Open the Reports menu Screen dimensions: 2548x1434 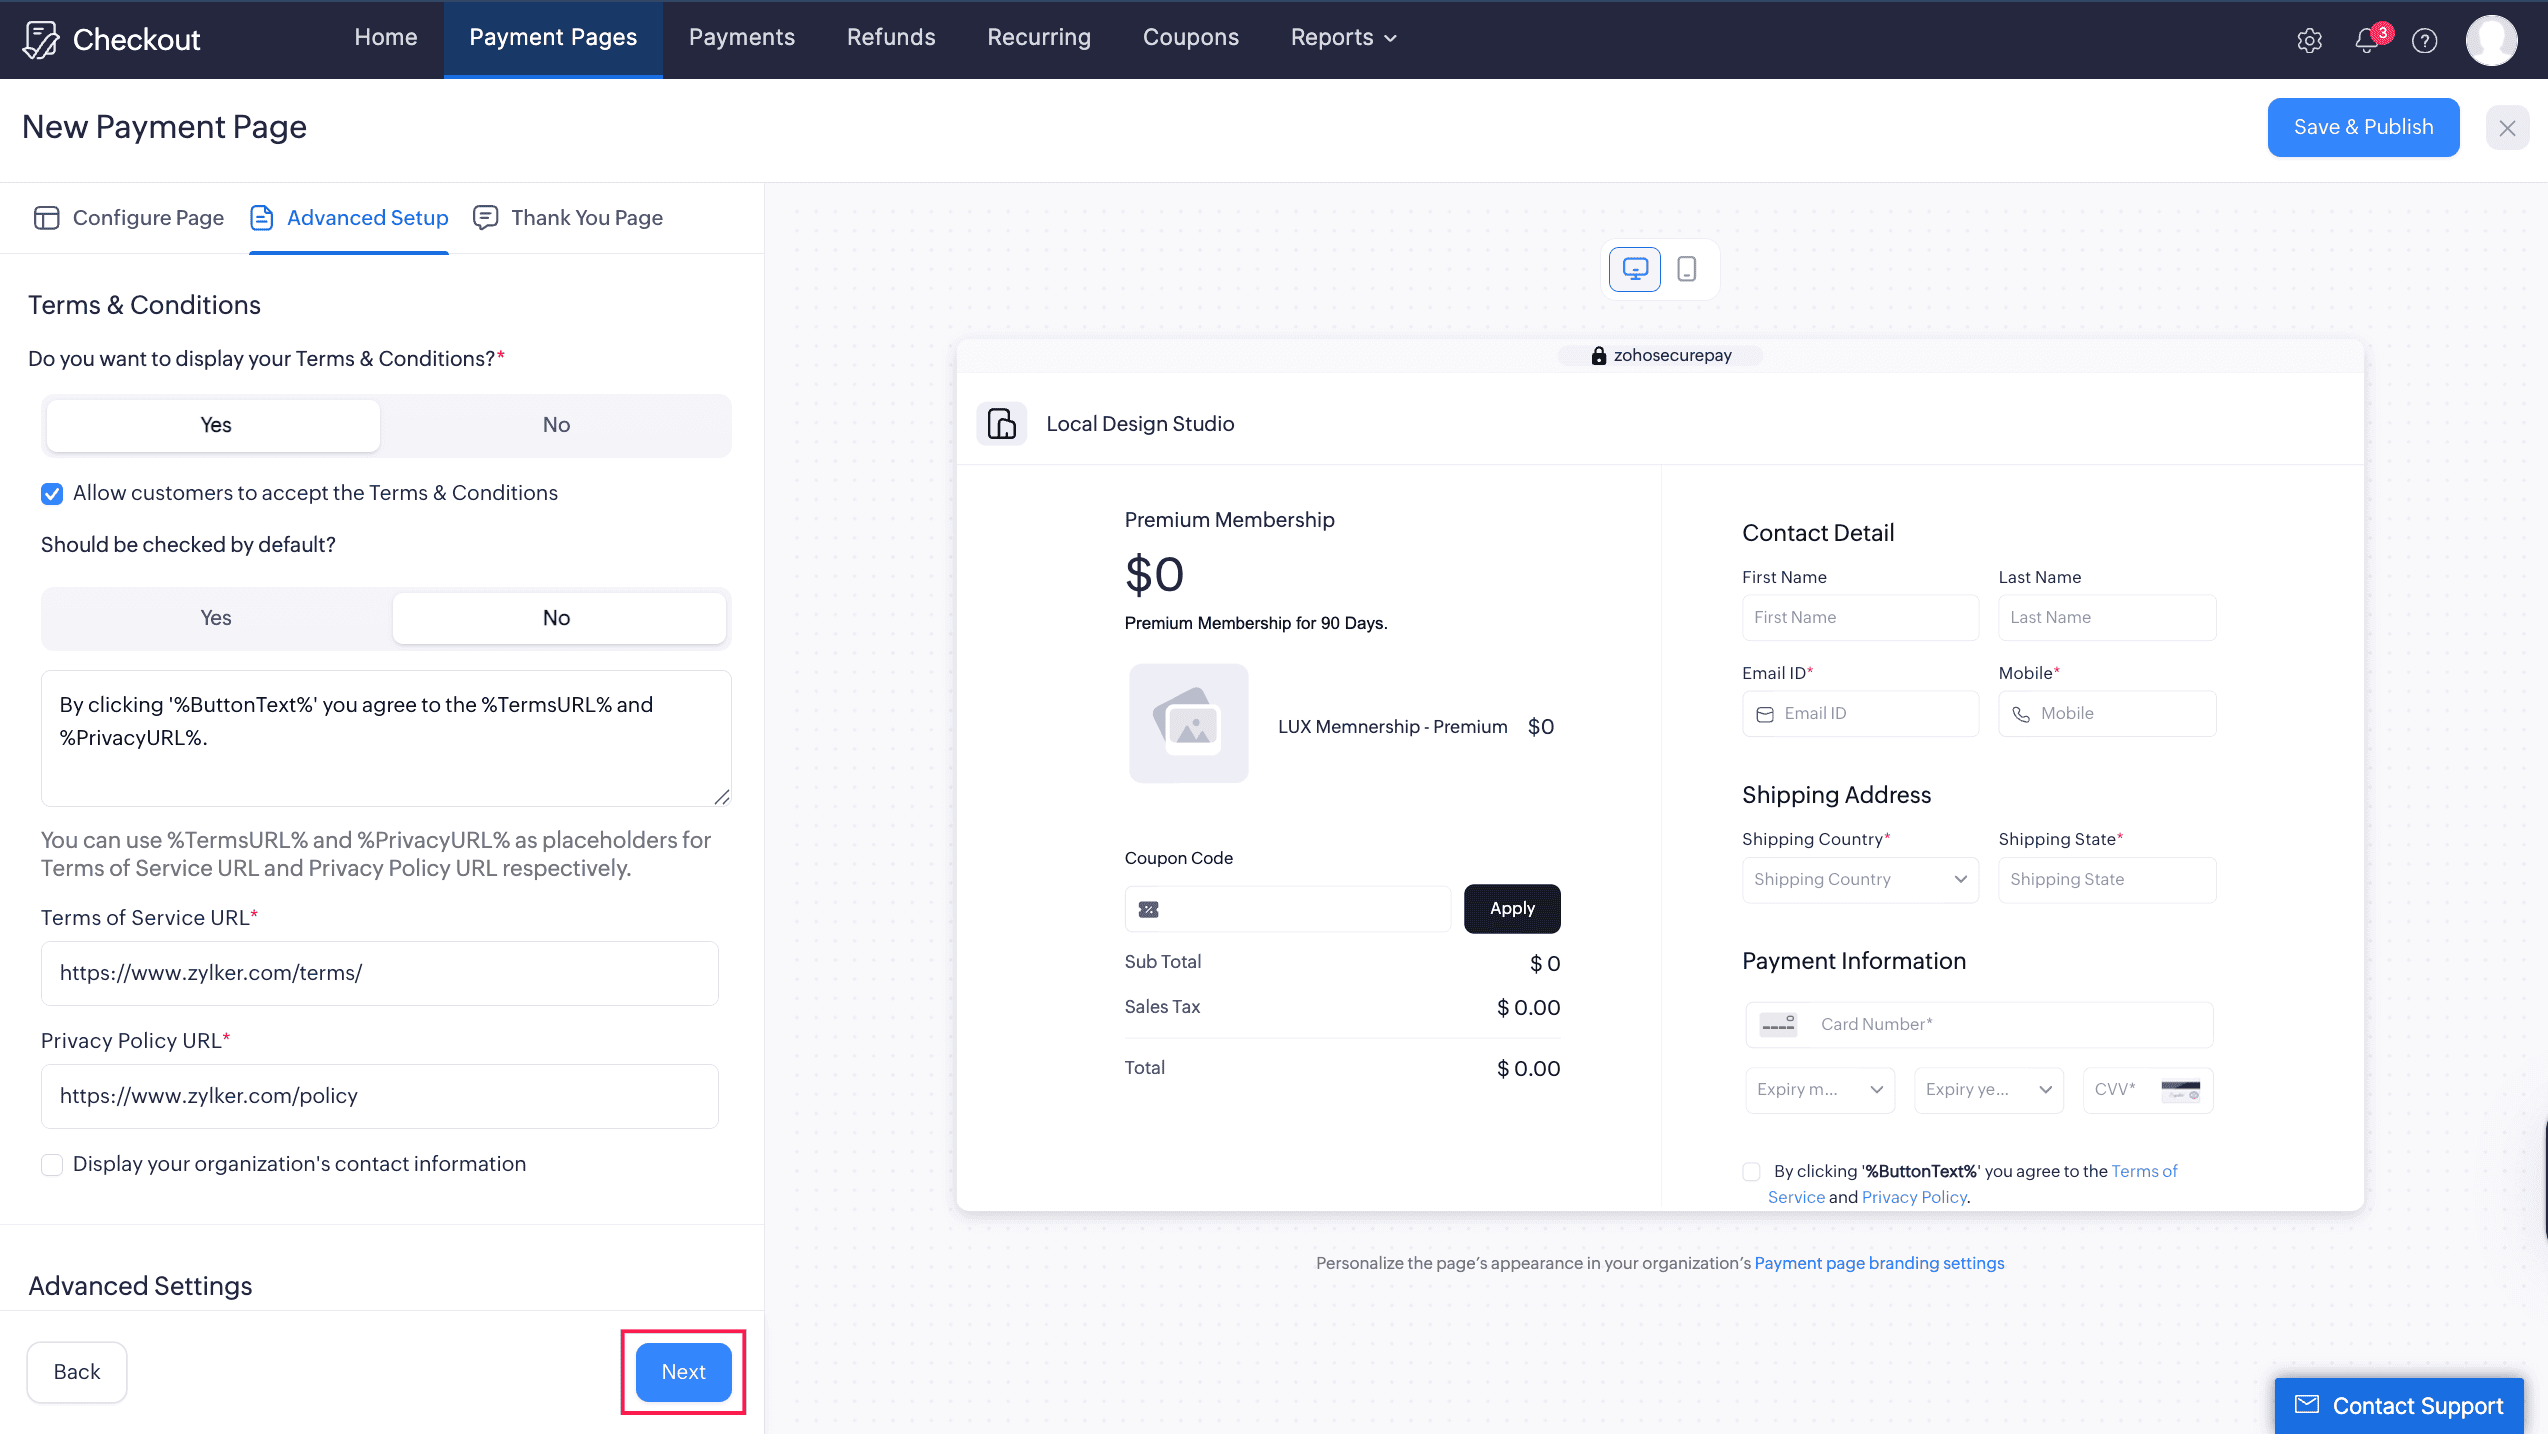(1342, 37)
